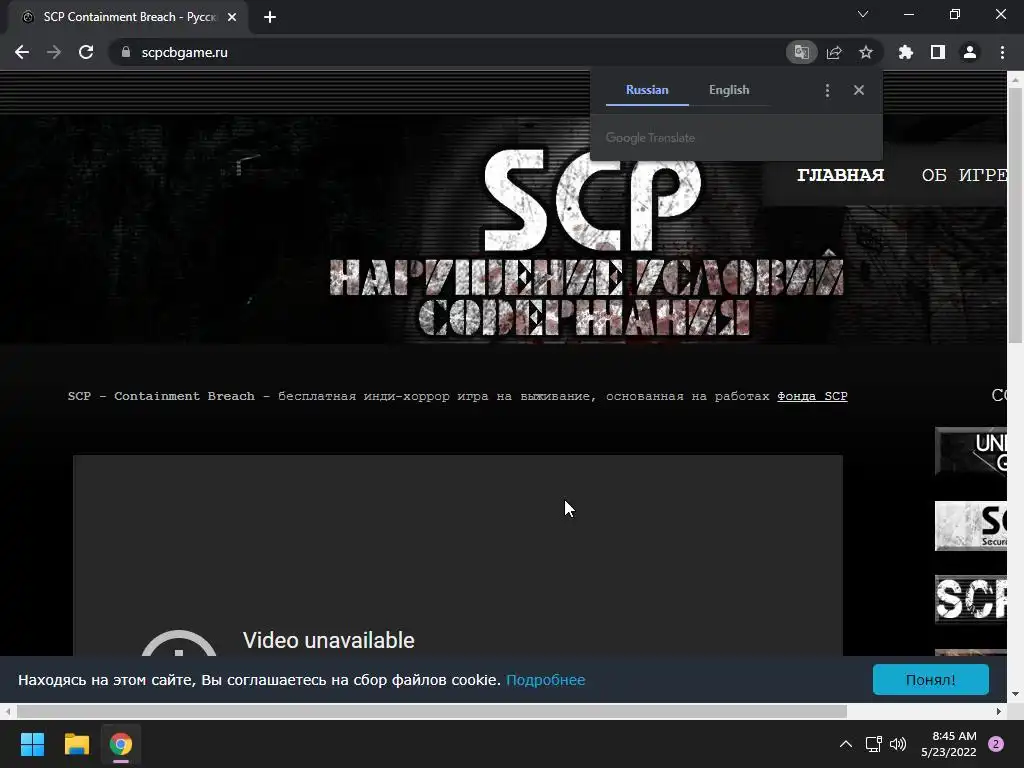Open the notifications badge
Screen dimensions: 1024x768
tap(996, 744)
